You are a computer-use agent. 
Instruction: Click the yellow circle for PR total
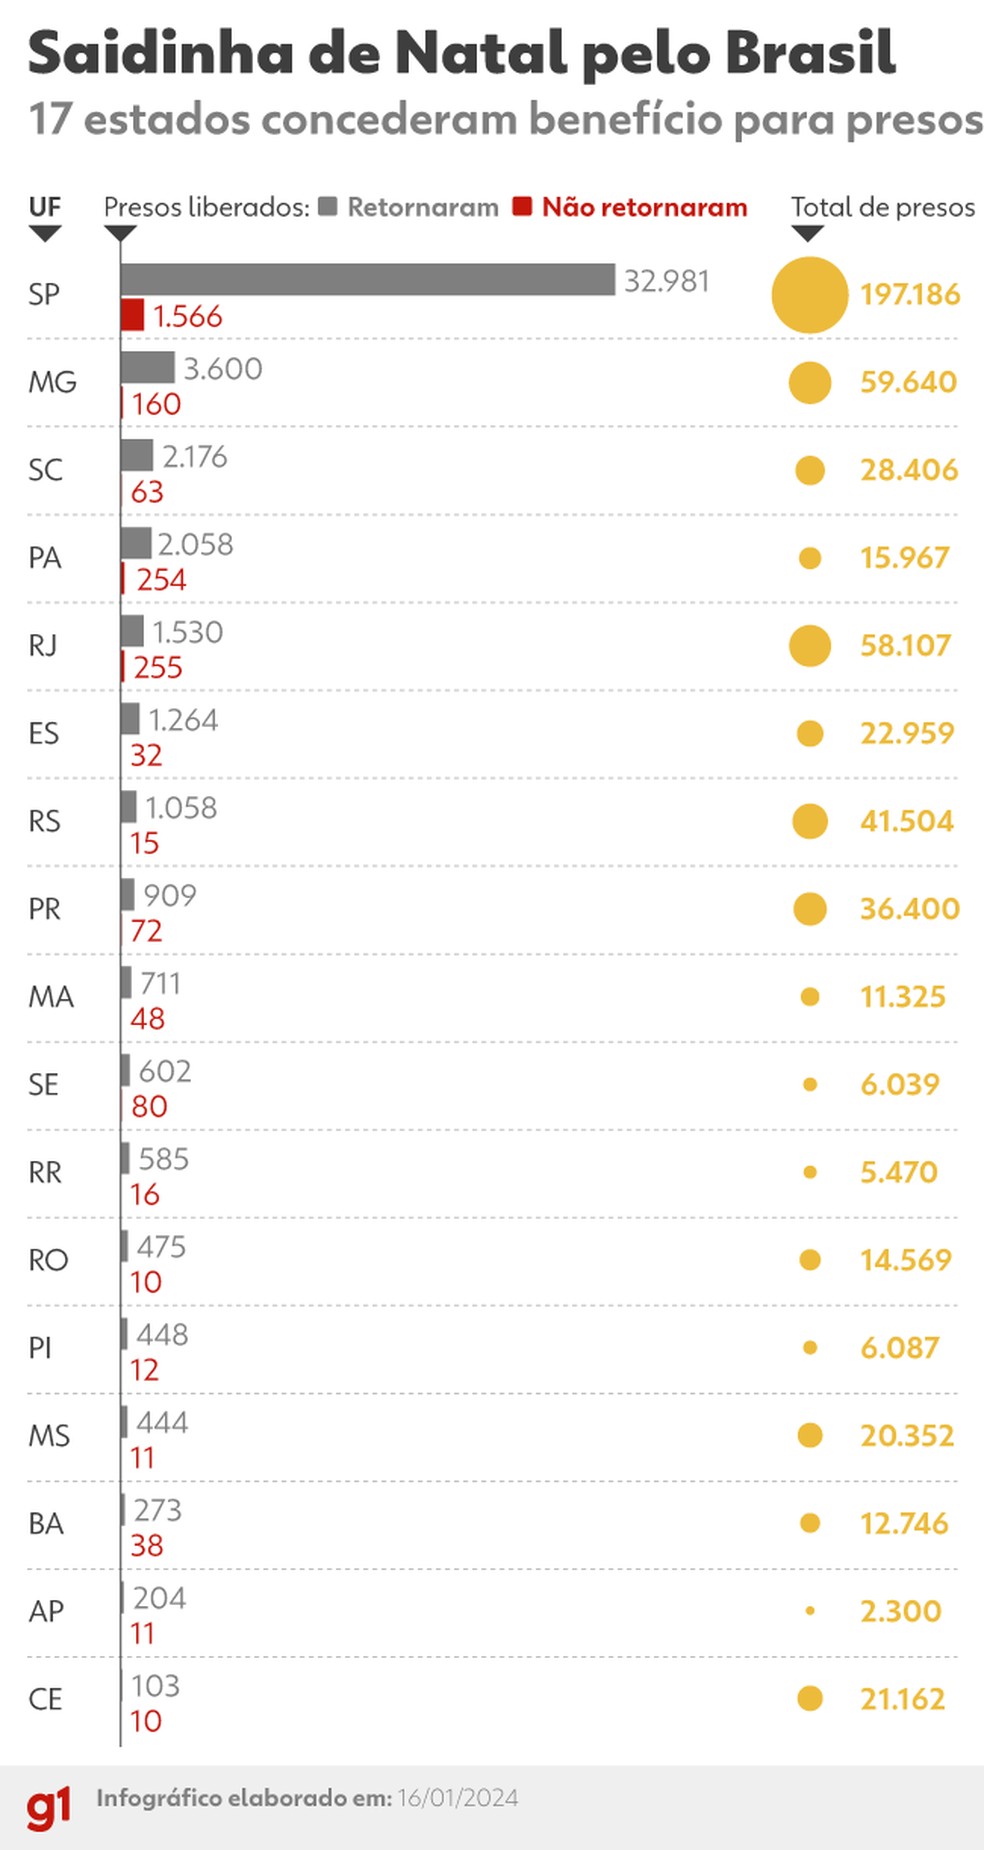pos(810,909)
